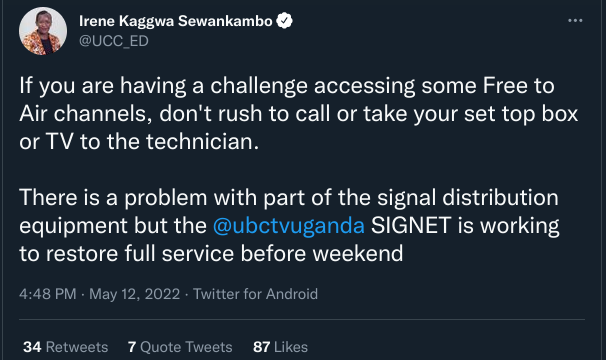This screenshot has height=360, width=606.
Task: Open the Twitter for Android source link
Action: 255,294
